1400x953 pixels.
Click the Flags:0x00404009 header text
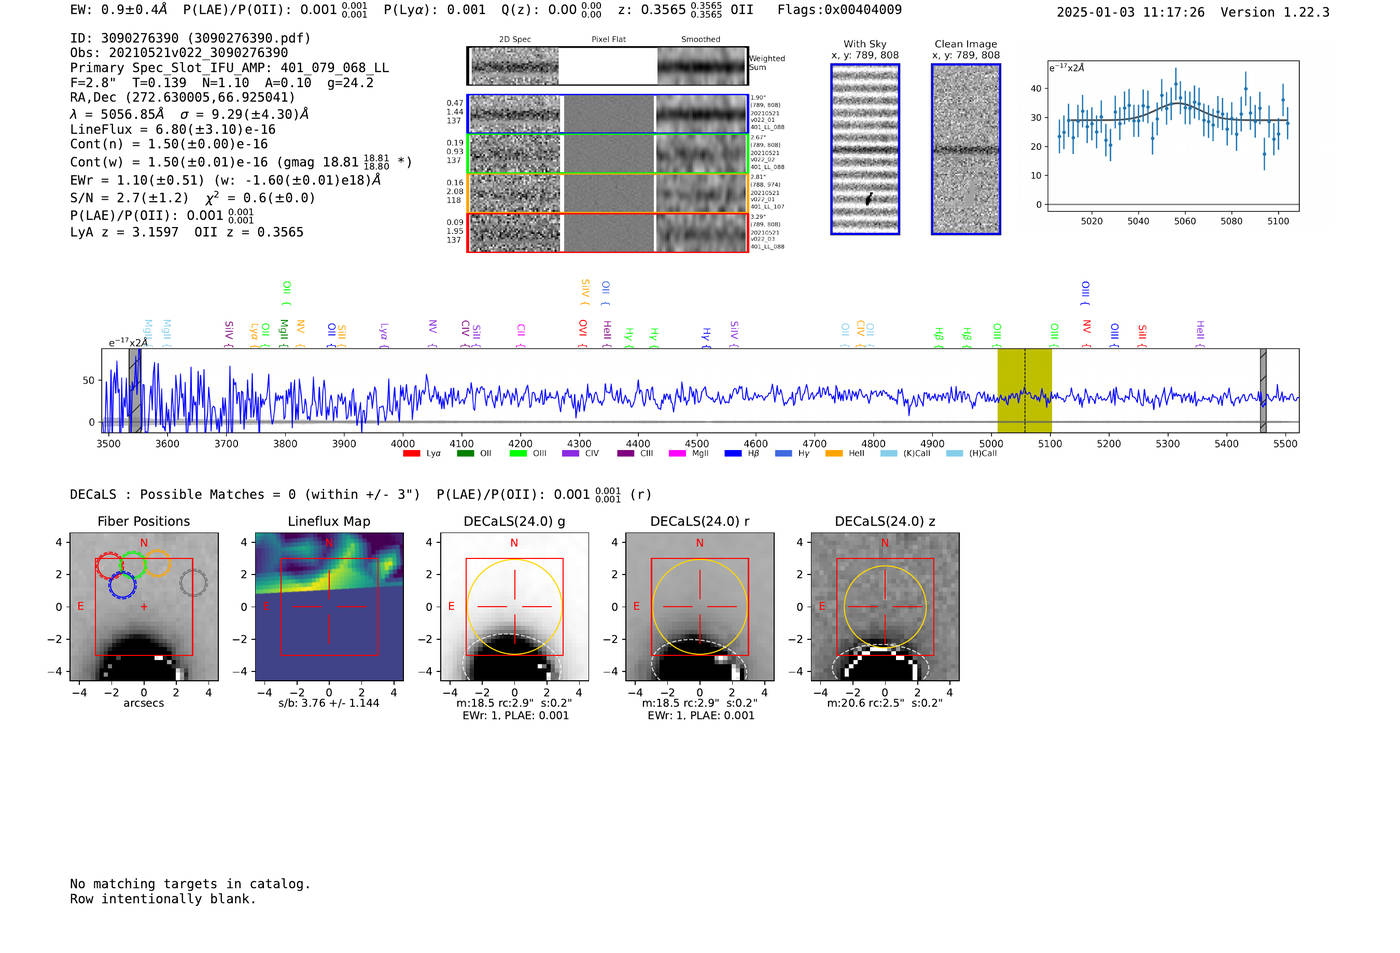point(839,10)
